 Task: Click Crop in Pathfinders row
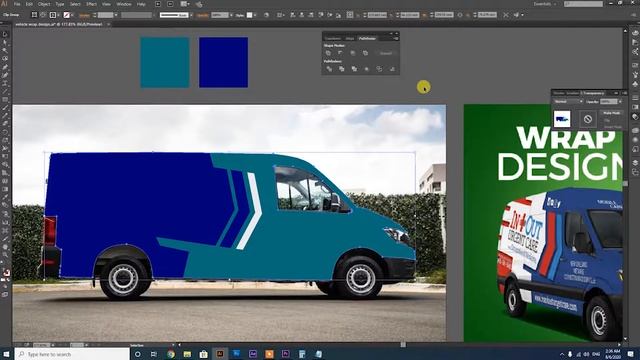[367, 69]
